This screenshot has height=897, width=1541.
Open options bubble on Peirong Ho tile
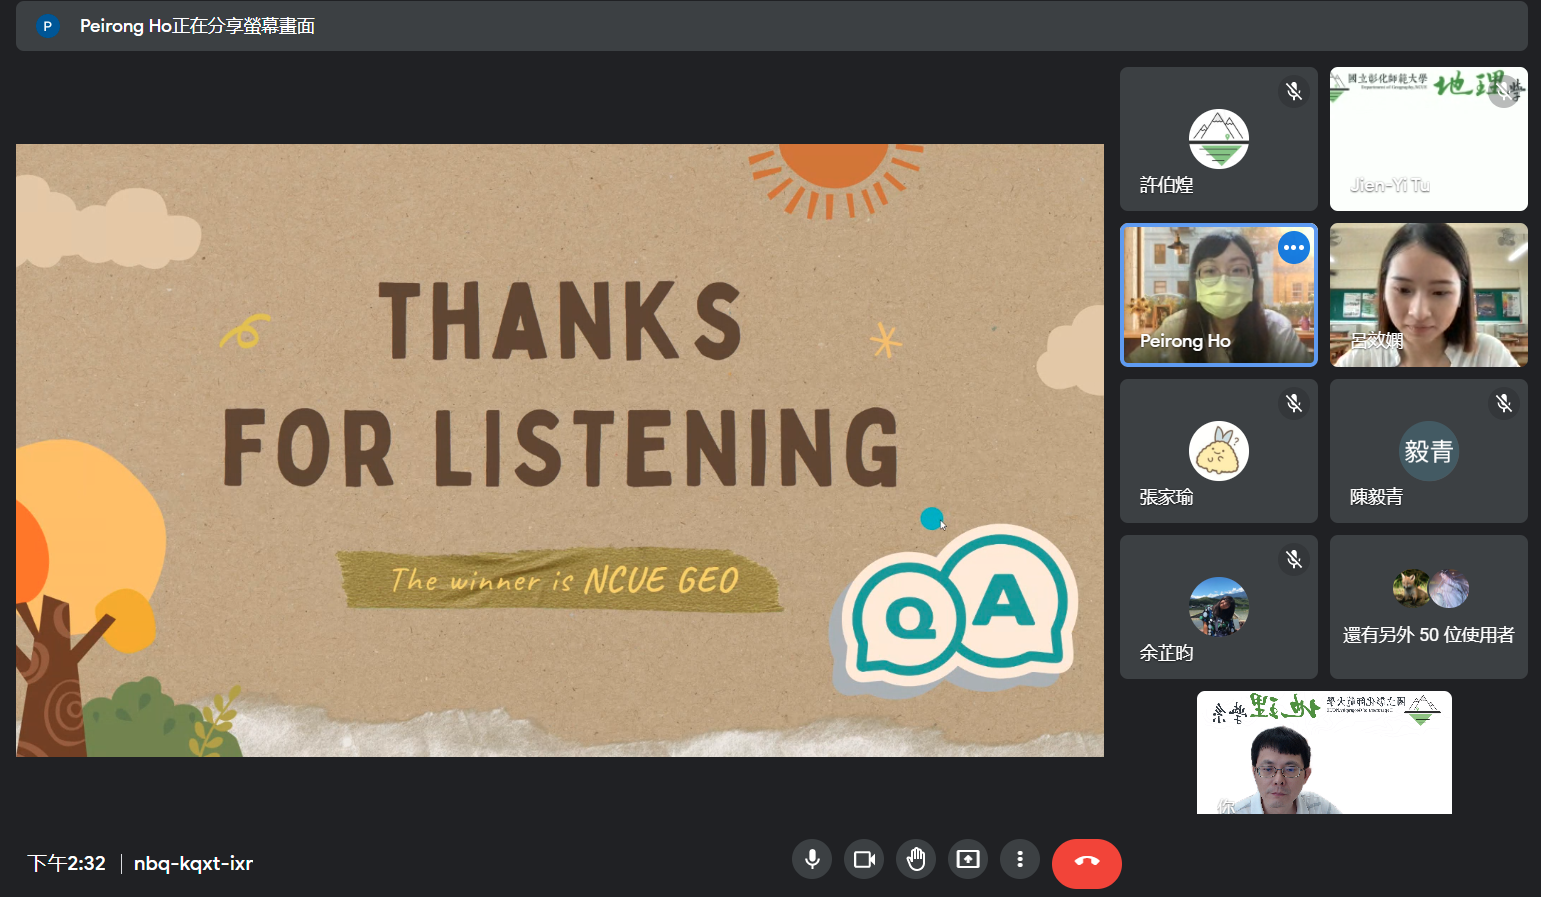pos(1293,248)
